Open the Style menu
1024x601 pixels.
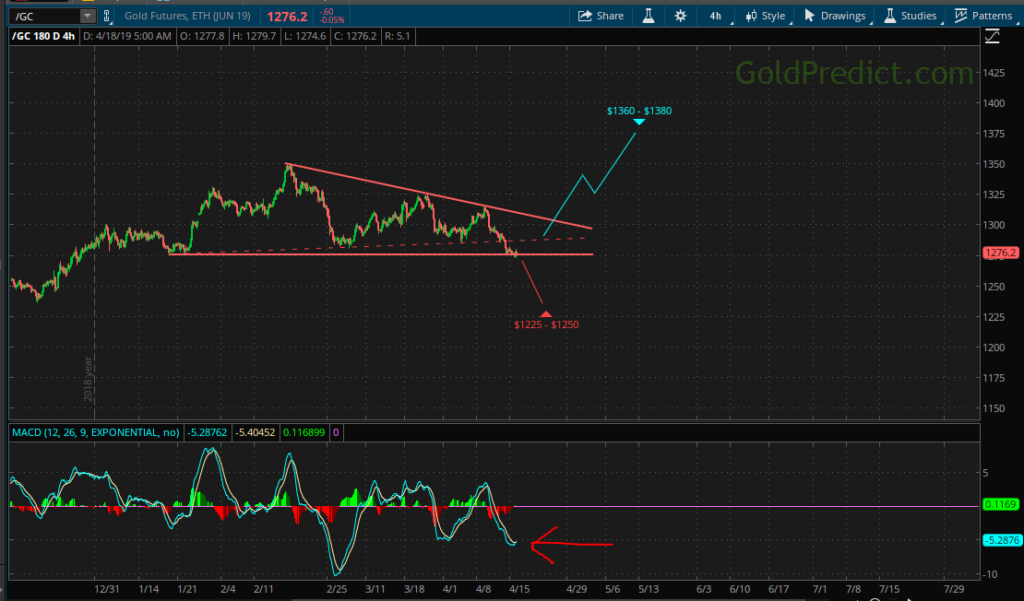765,16
